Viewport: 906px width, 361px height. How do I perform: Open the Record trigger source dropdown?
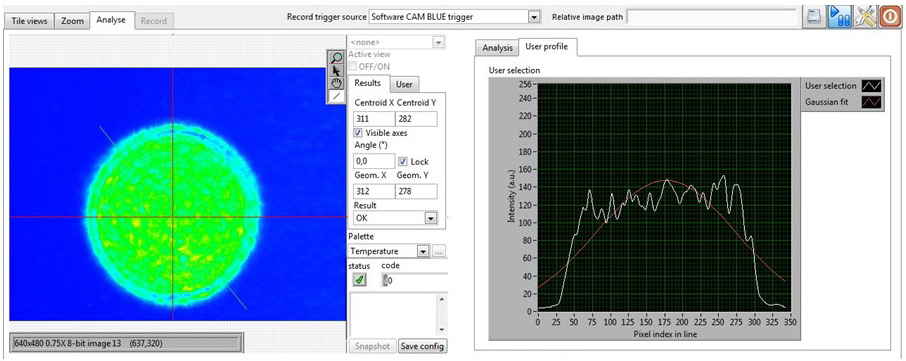click(x=455, y=17)
